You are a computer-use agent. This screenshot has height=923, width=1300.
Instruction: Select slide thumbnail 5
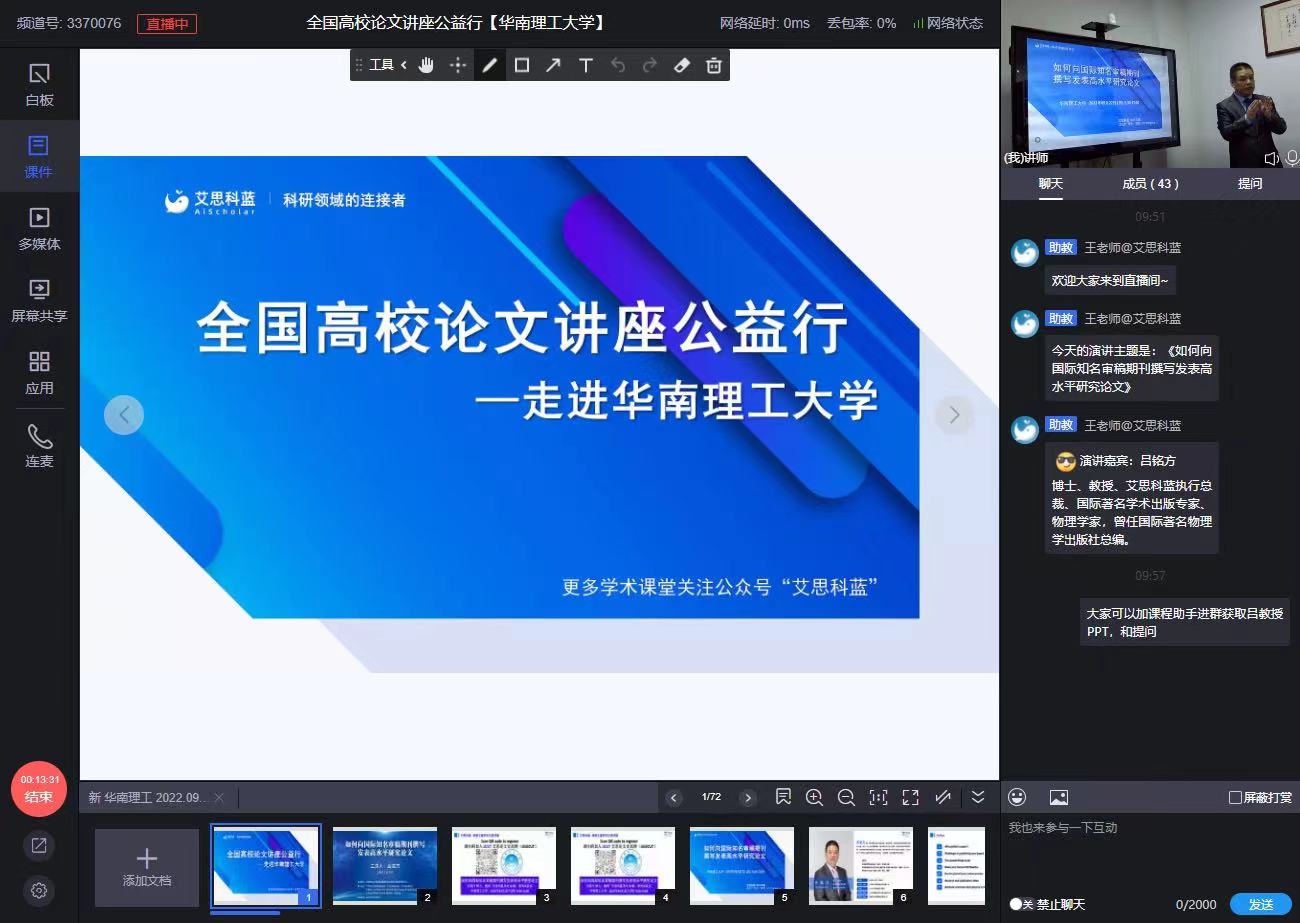coord(742,866)
